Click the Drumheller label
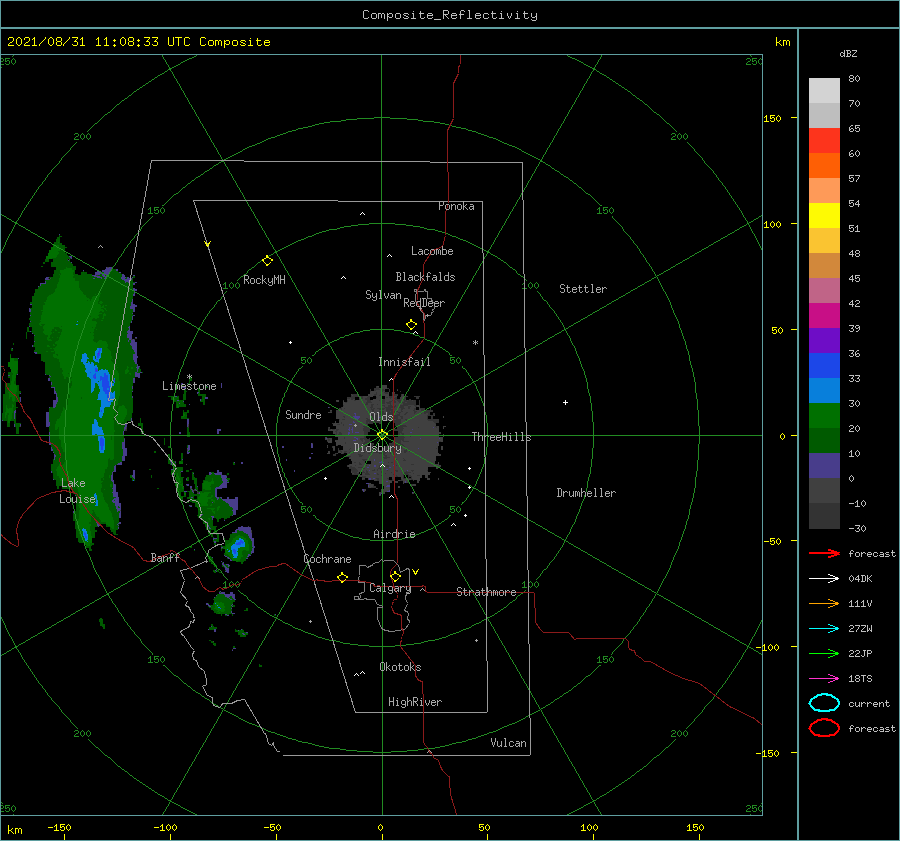Viewport: 900px width, 841px height. 586,493
